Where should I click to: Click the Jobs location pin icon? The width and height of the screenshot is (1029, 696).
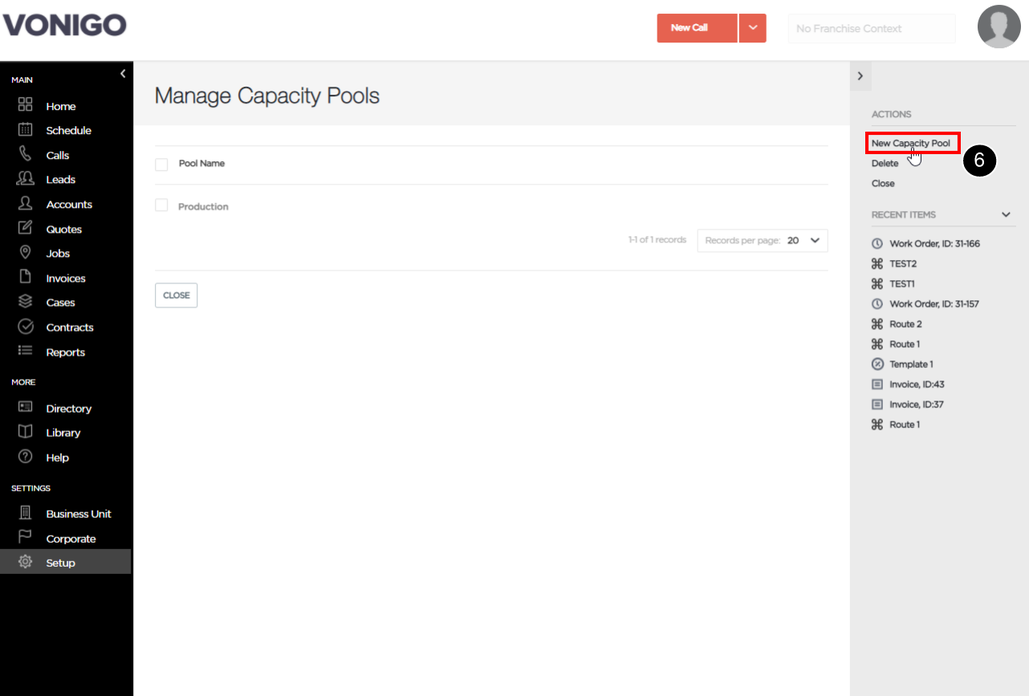(x=25, y=253)
